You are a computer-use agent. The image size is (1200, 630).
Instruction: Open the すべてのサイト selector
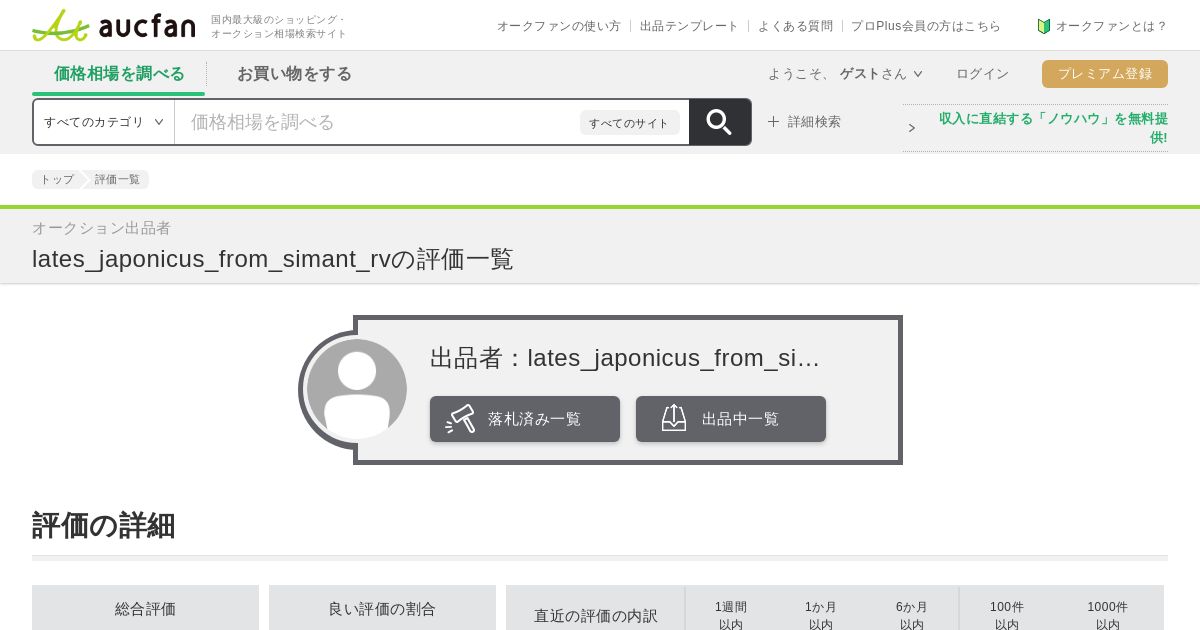coord(629,123)
